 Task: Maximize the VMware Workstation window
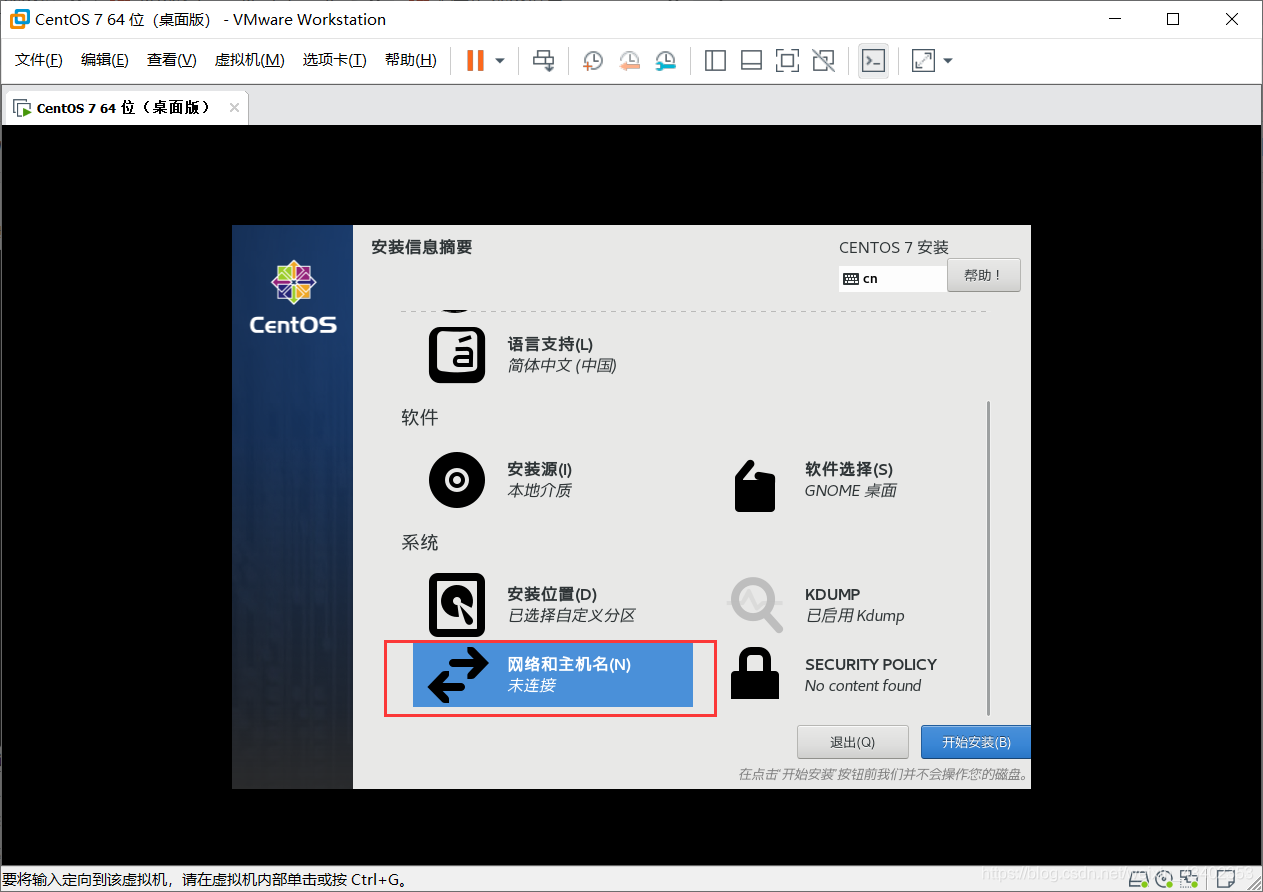coord(1173,19)
